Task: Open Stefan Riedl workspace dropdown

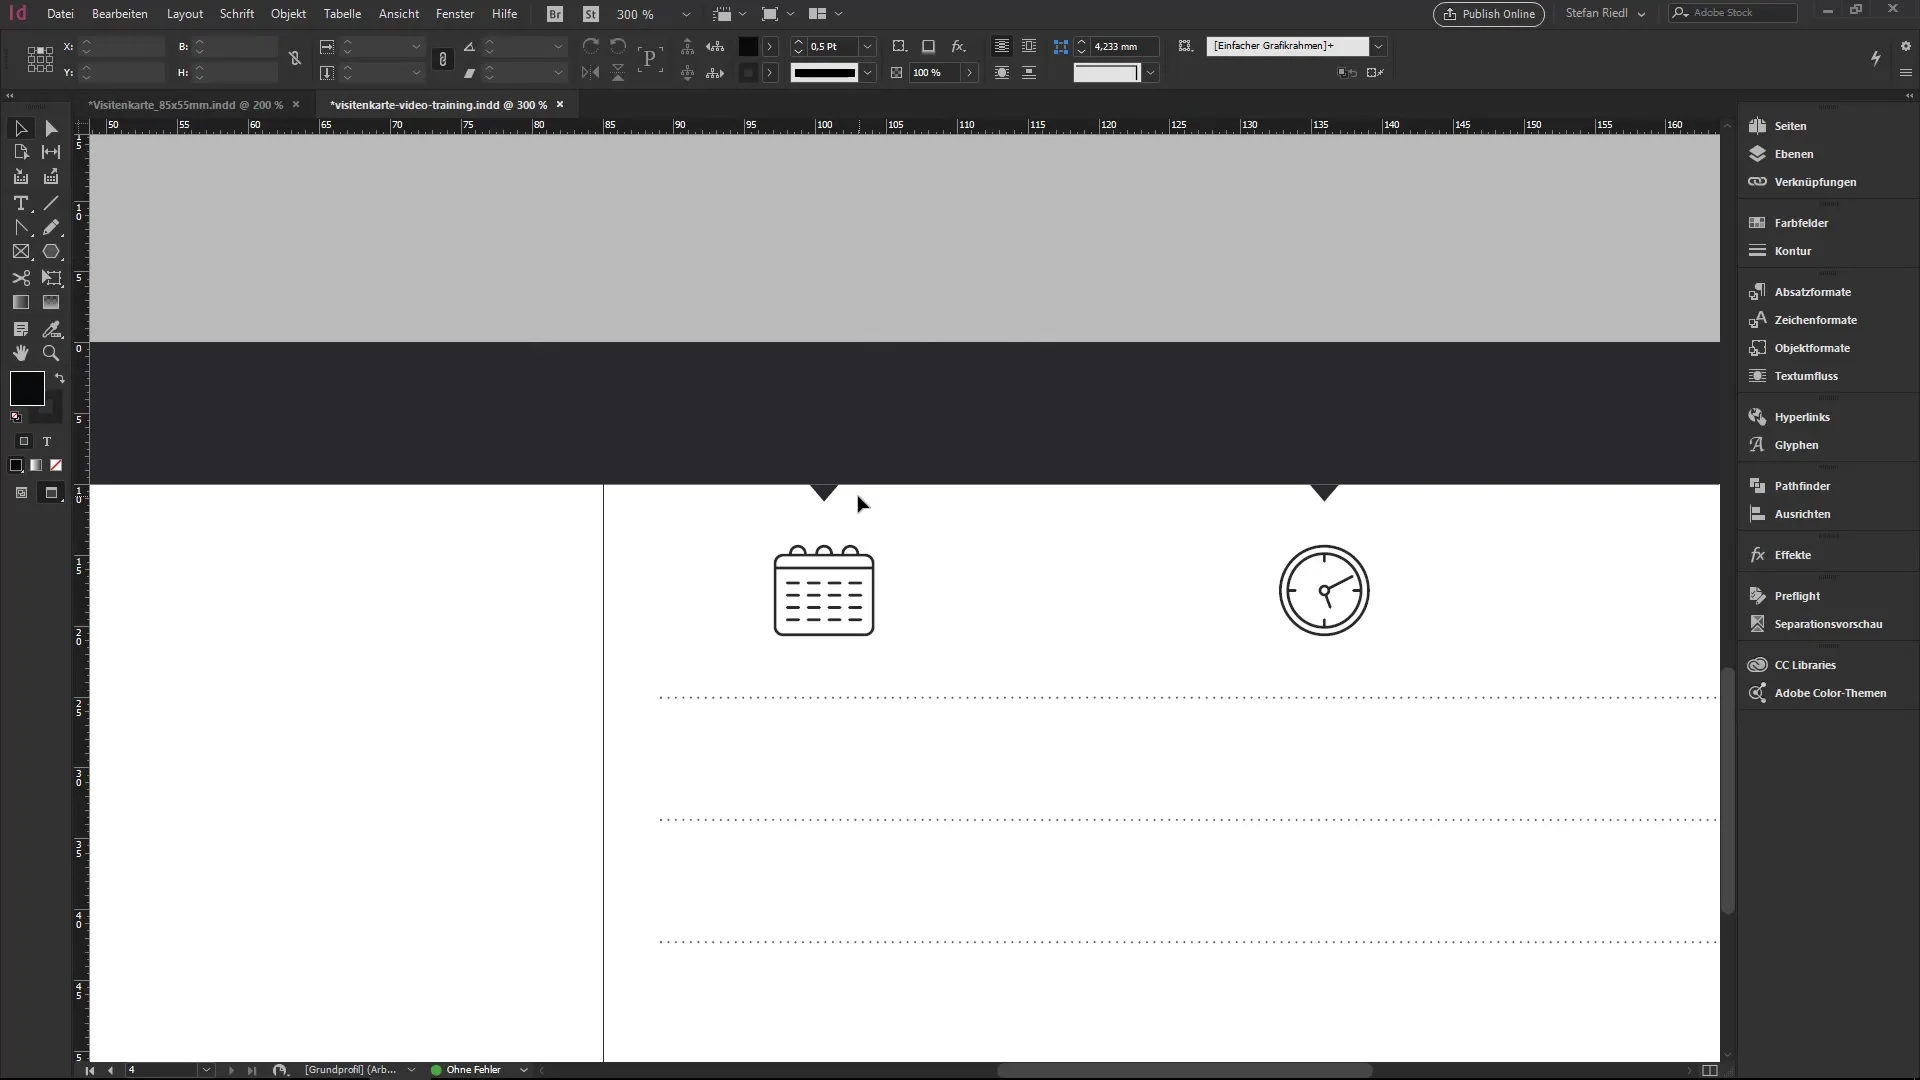Action: [x=1606, y=14]
